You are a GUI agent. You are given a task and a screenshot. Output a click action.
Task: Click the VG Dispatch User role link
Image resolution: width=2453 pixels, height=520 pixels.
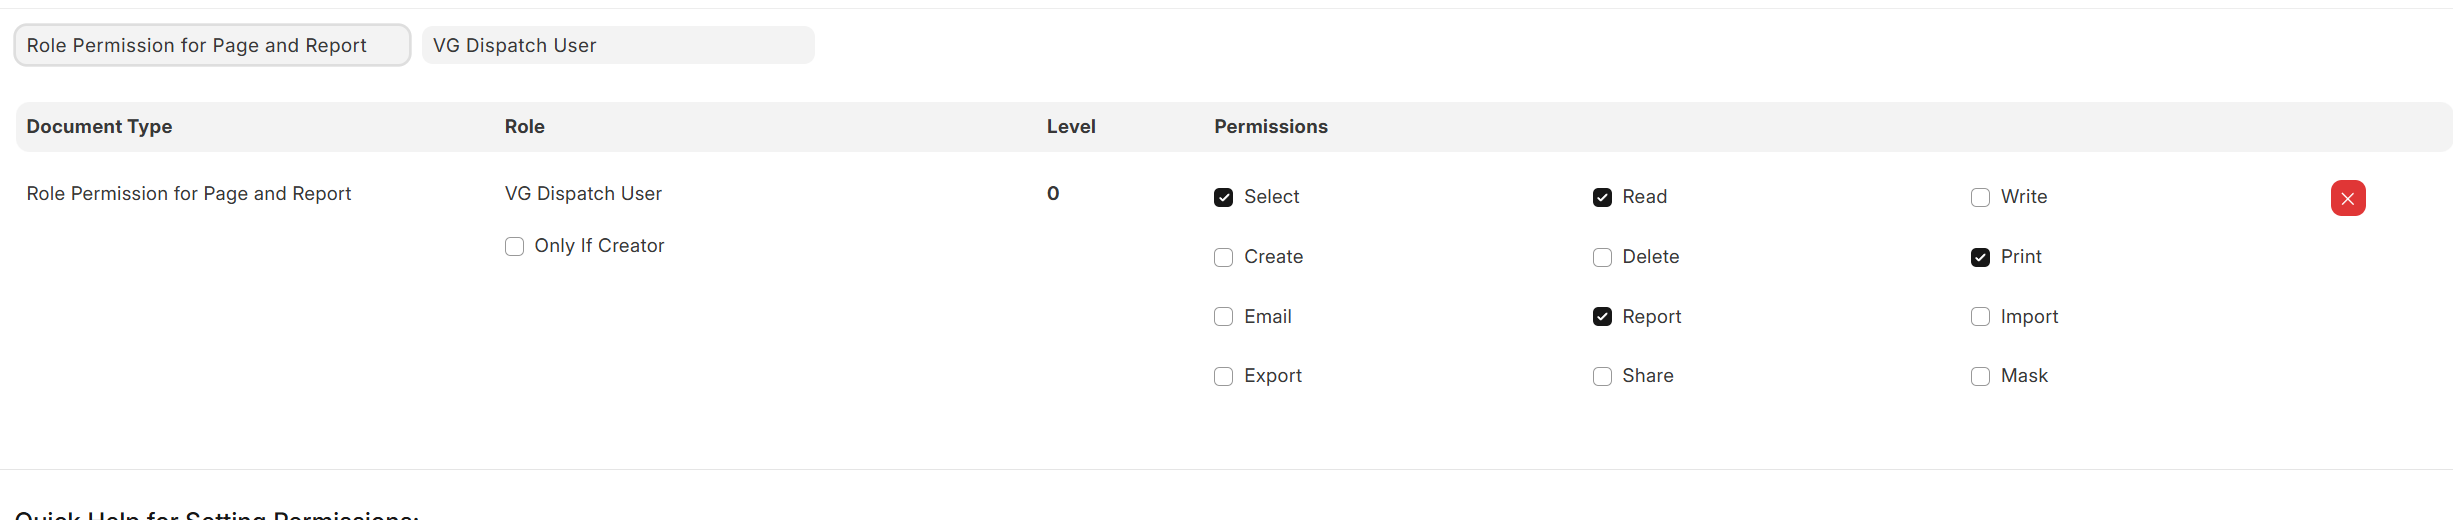[583, 193]
